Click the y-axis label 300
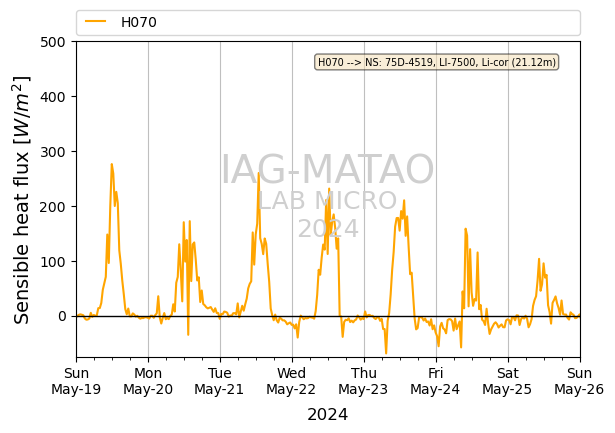 53,152
